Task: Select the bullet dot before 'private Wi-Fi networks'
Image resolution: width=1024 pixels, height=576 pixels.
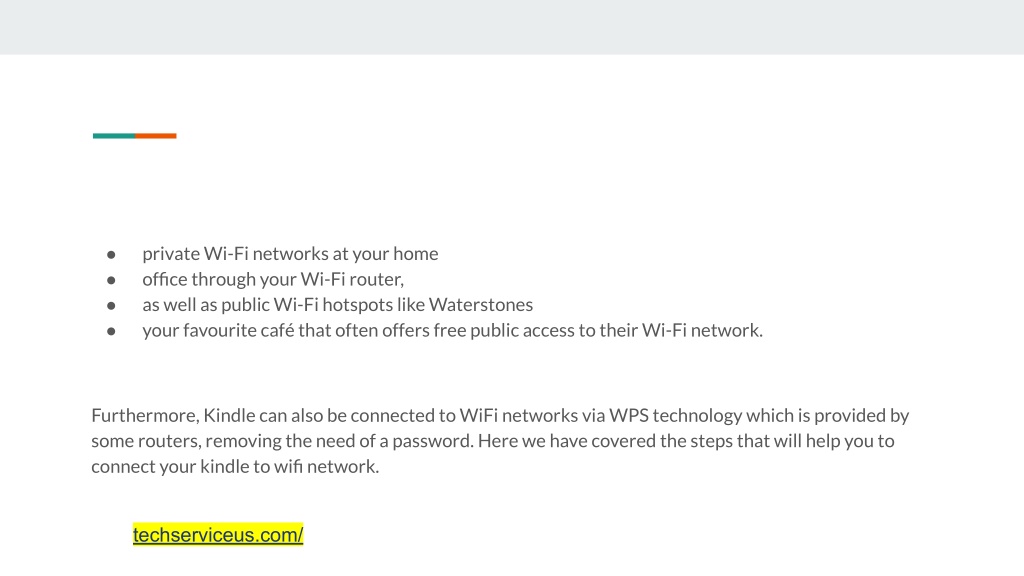Action: tap(111, 254)
